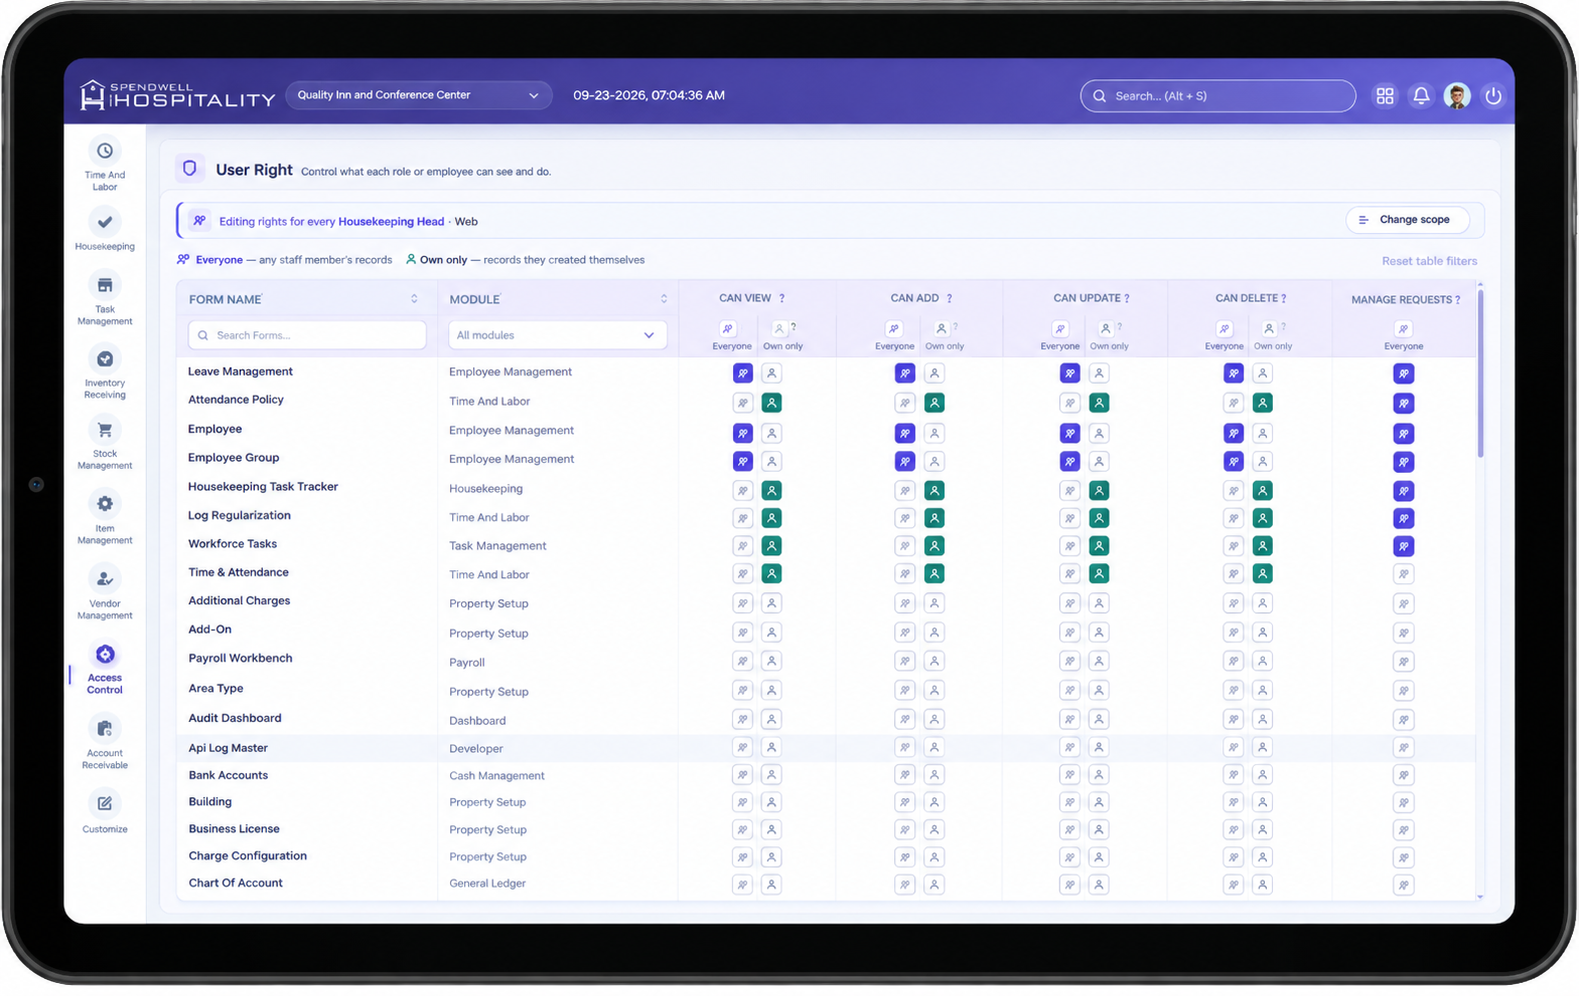Toggle Can Update Own only for Payroll Workbench
1579x996 pixels.
point(1099,661)
